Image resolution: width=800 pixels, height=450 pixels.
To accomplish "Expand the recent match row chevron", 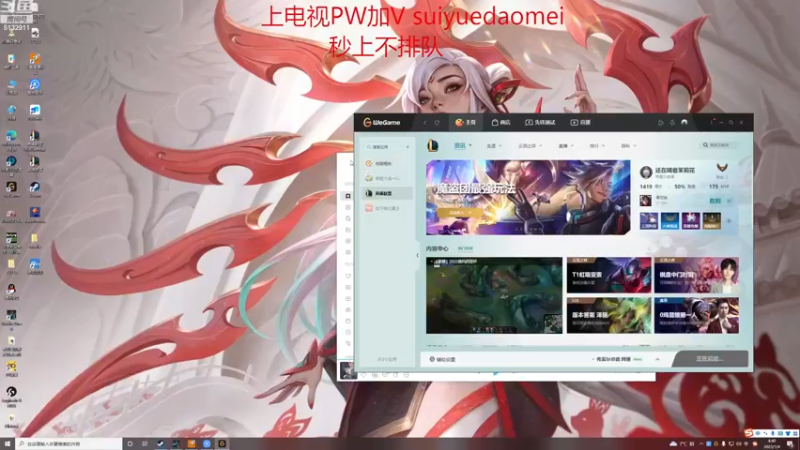I will pos(729,201).
